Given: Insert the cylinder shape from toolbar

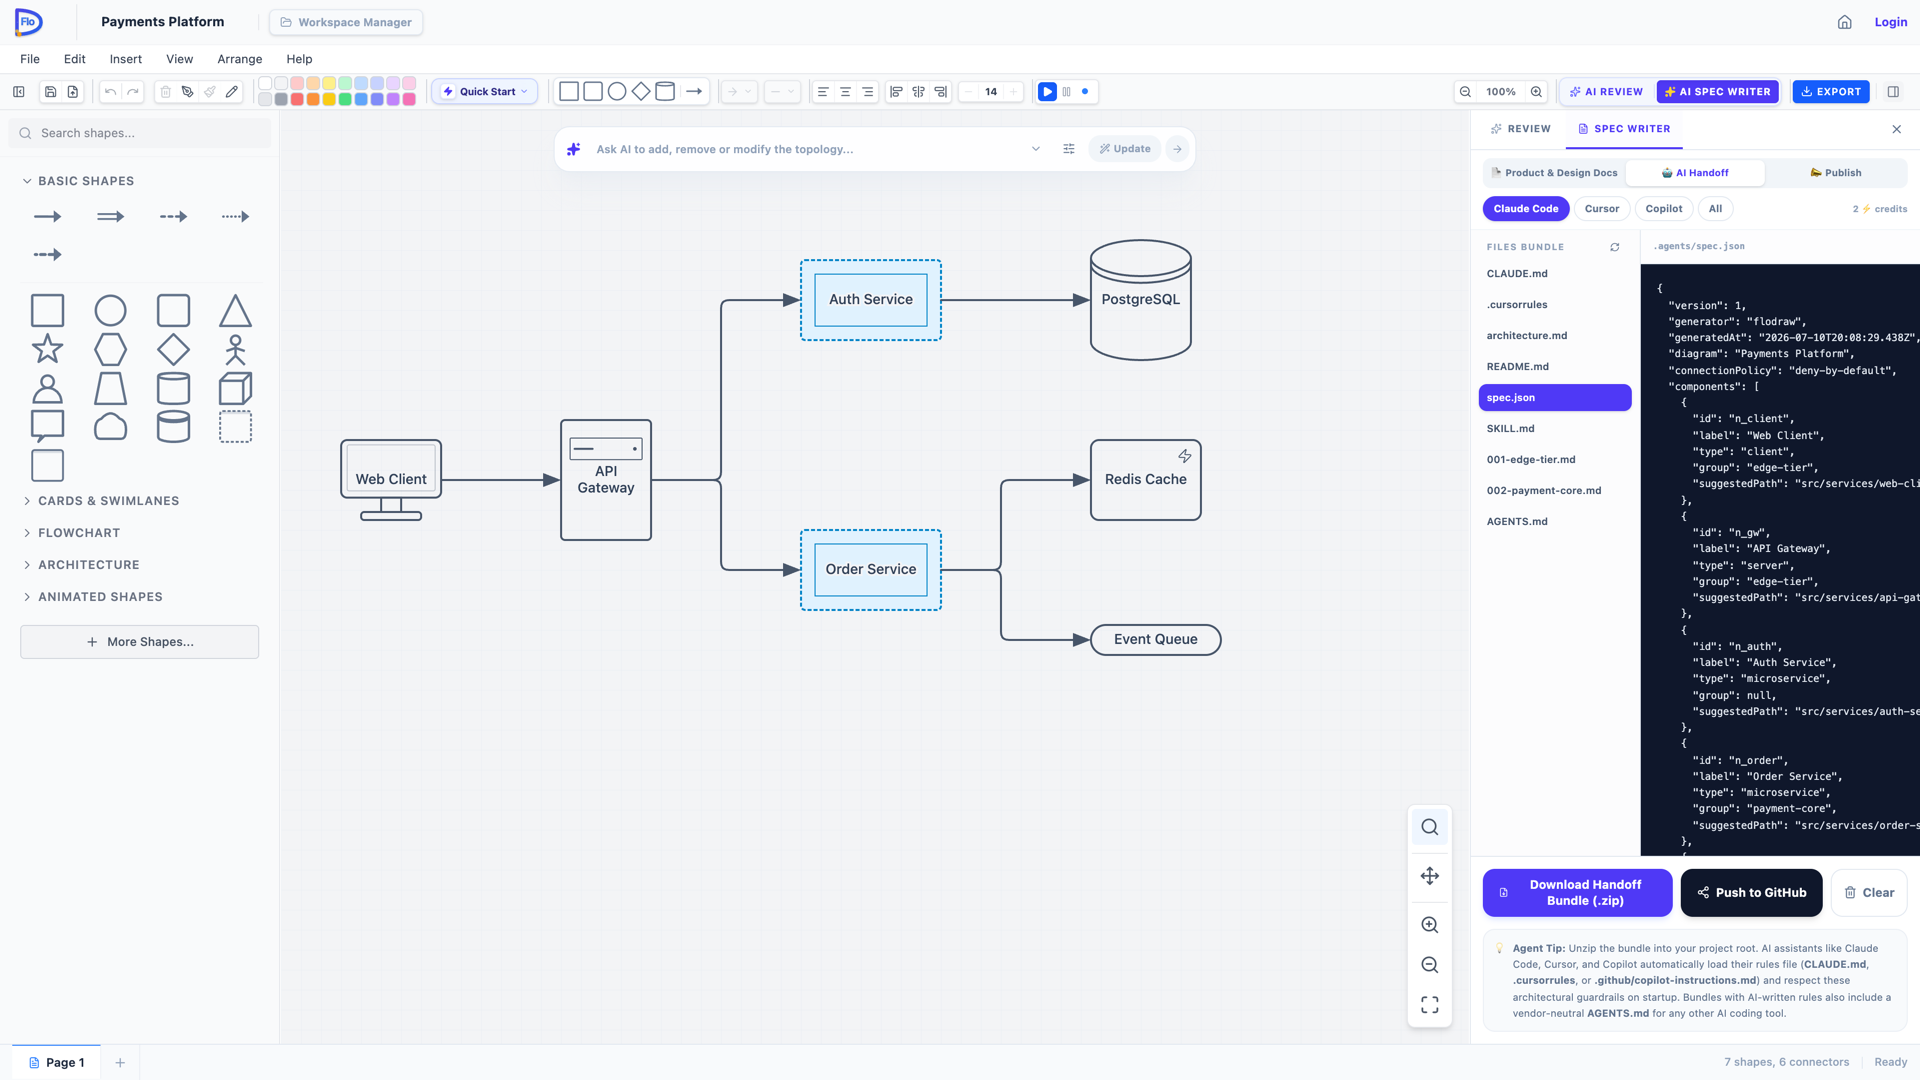Looking at the screenshot, I should click(665, 92).
